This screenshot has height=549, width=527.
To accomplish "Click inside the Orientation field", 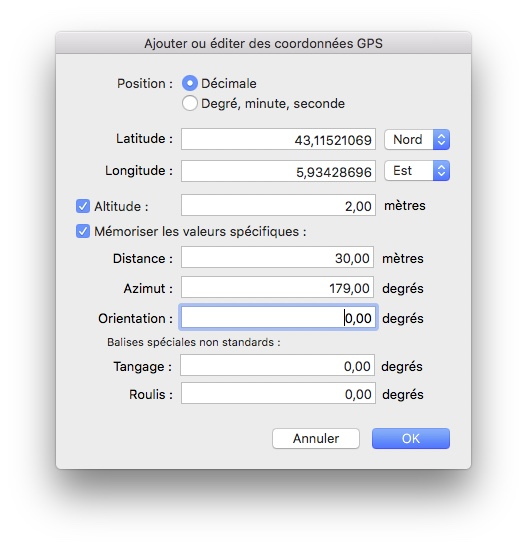I will point(278,318).
